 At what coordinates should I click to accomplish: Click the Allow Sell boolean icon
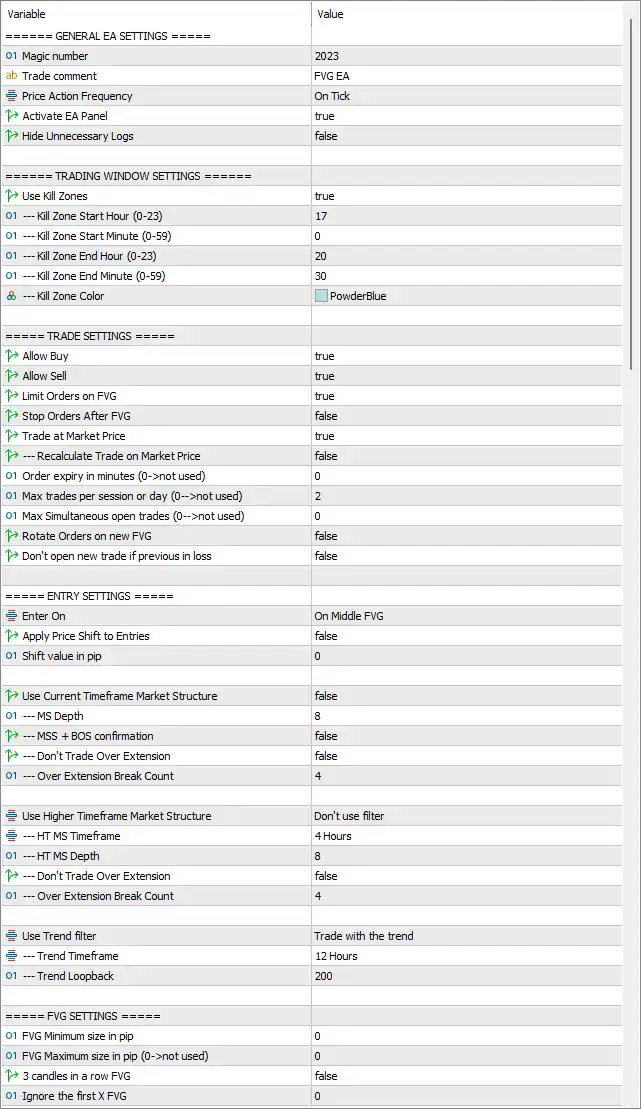point(11,376)
